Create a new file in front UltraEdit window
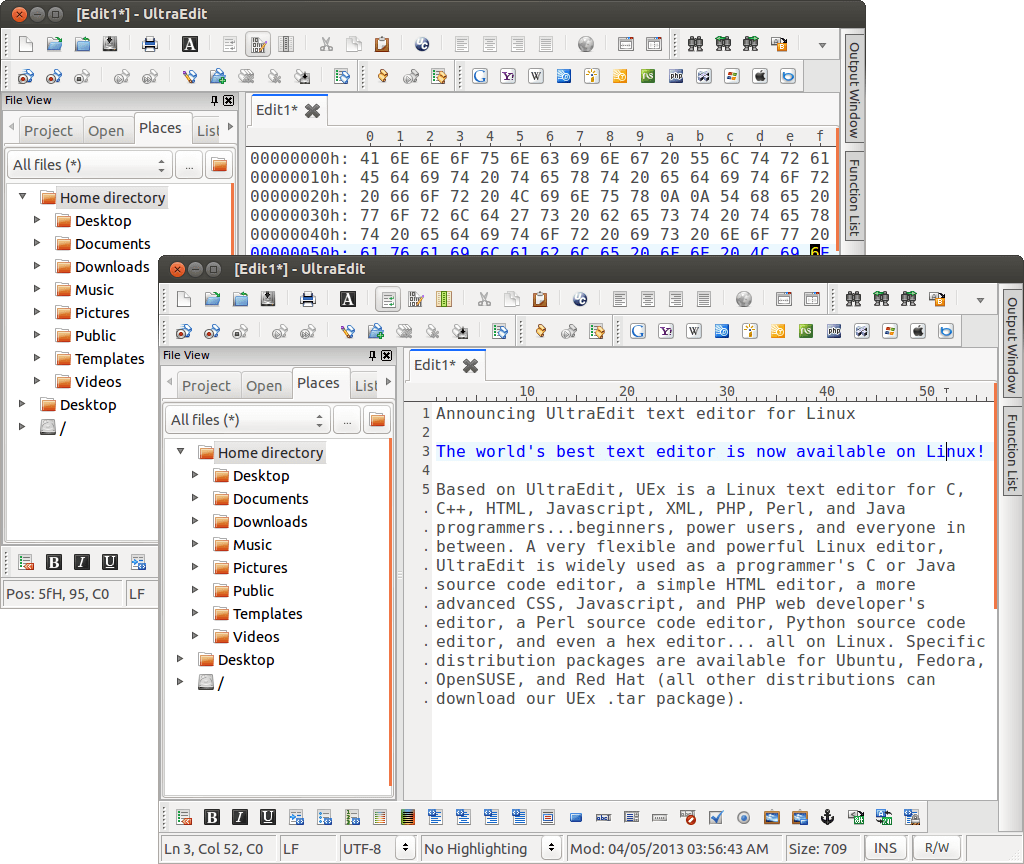Screen dimensions: 1024x864 184,299
